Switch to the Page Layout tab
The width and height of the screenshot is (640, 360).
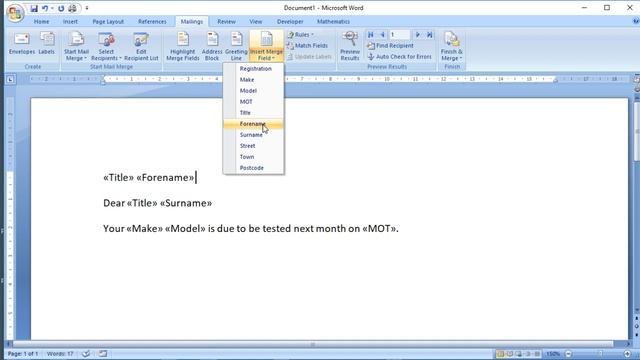click(108, 22)
